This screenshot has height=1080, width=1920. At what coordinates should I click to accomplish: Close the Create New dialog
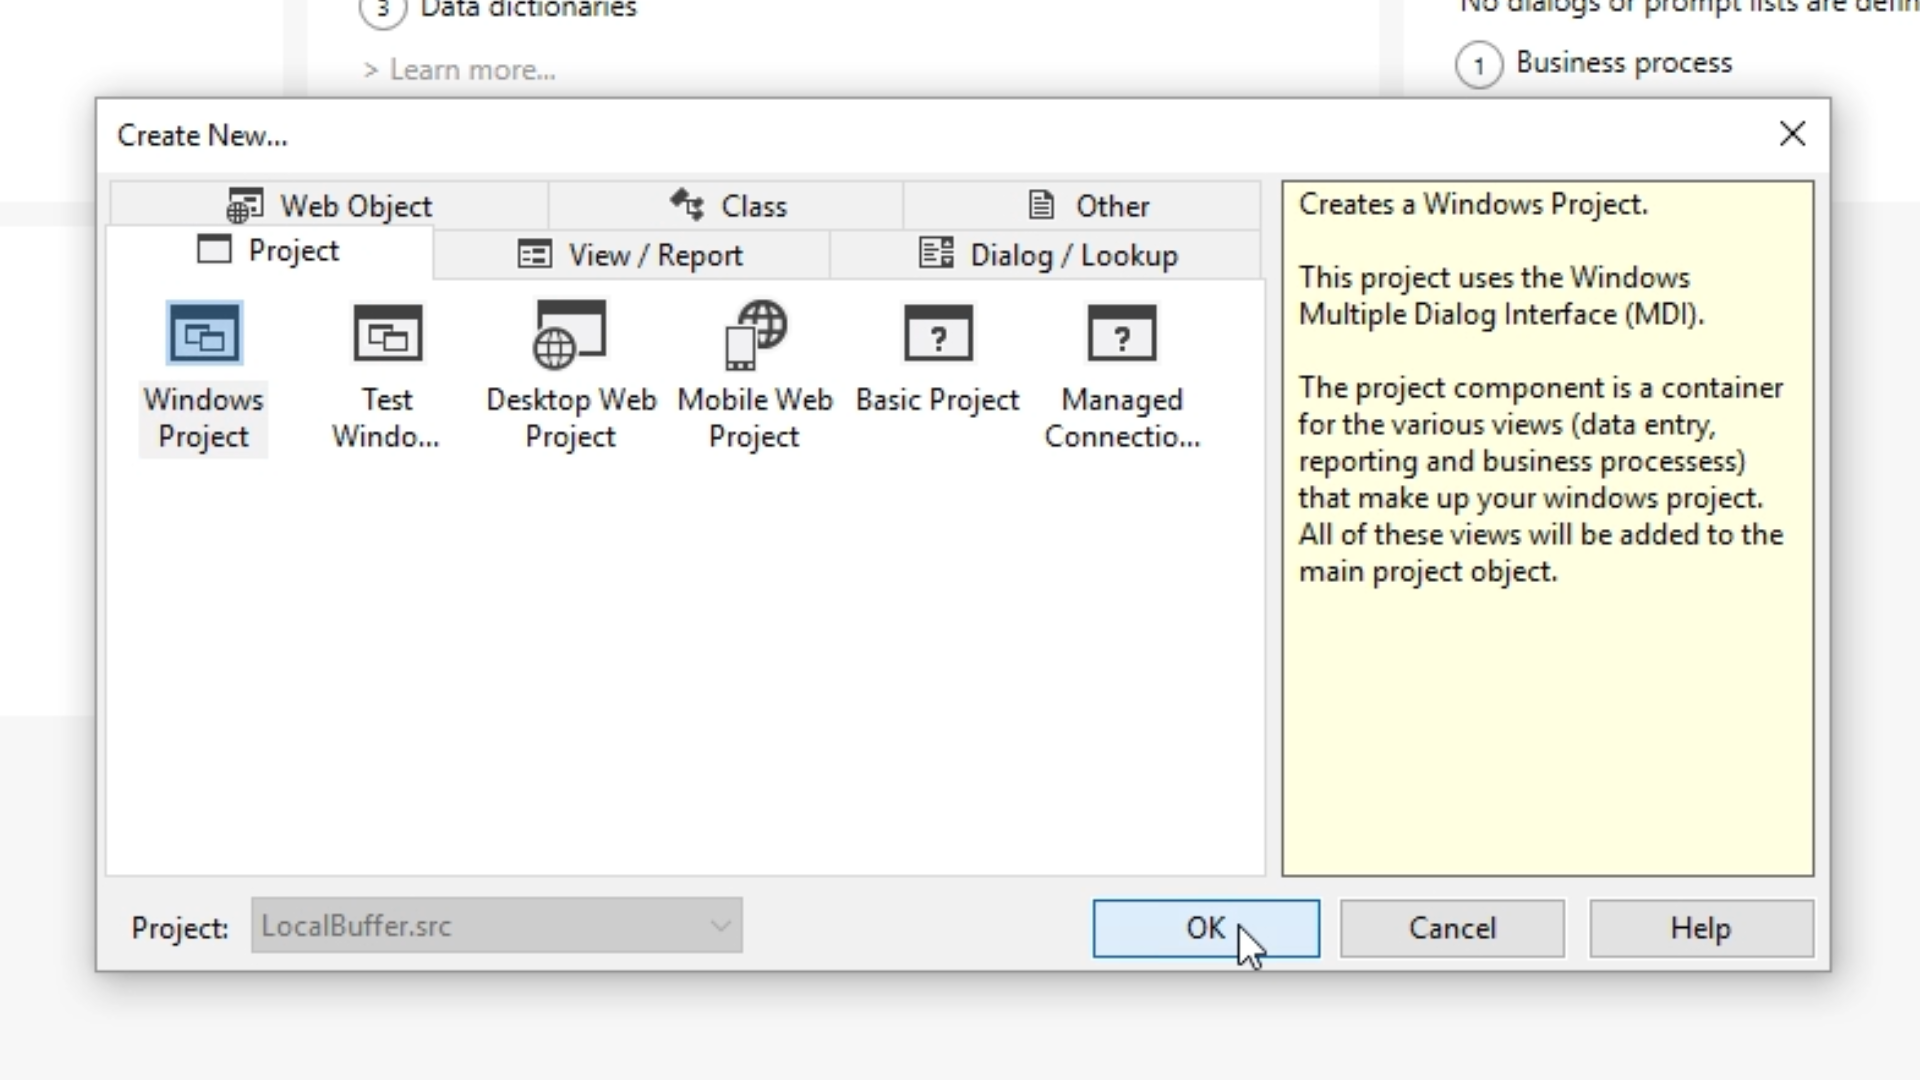(1792, 134)
